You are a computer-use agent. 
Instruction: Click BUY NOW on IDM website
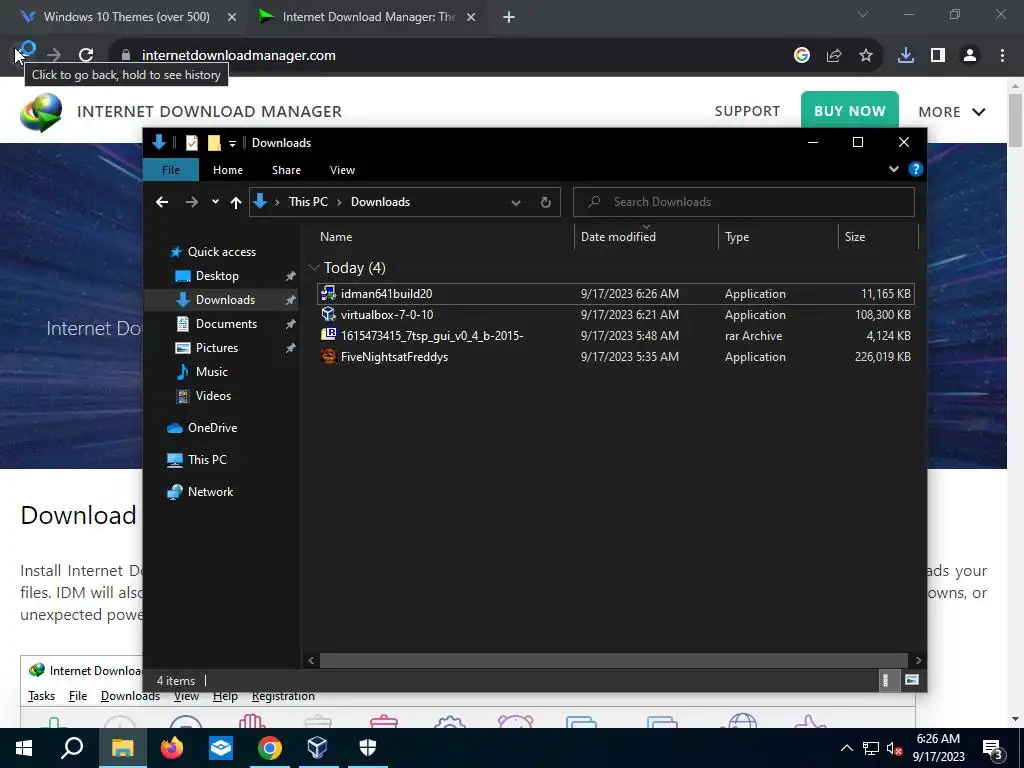pos(850,111)
